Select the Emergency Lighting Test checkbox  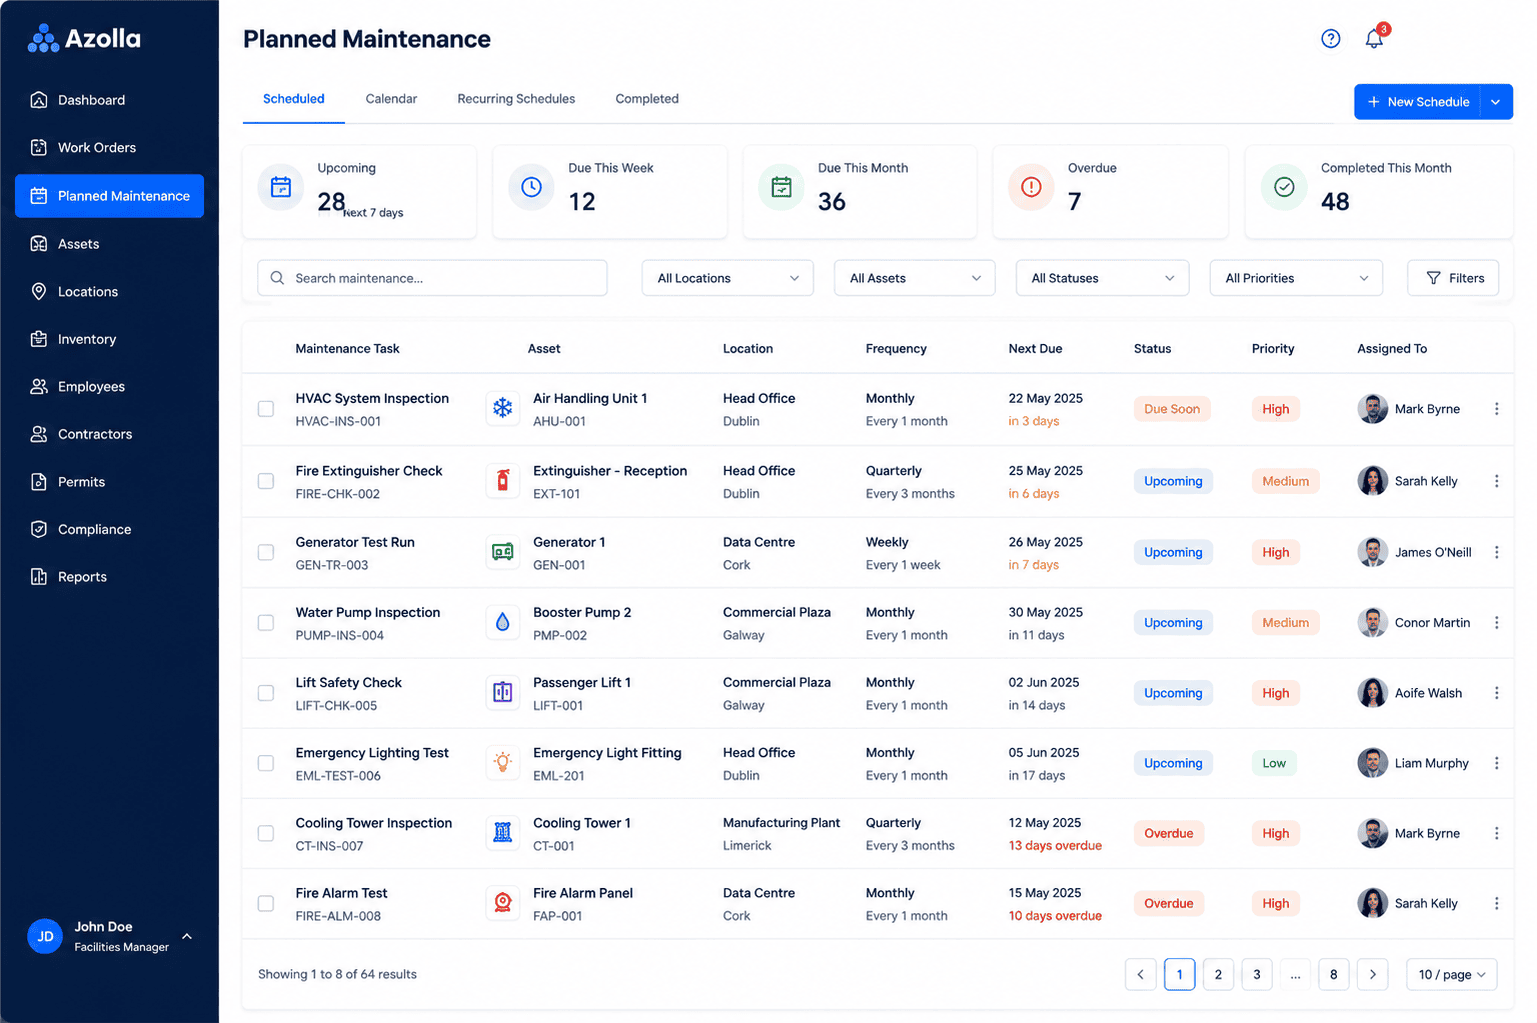266,763
